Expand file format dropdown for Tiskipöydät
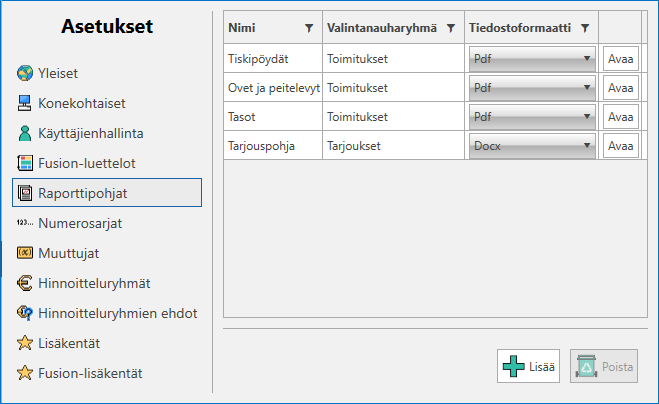The width and height of the screenshot is (659, 404). pos(532,59)
